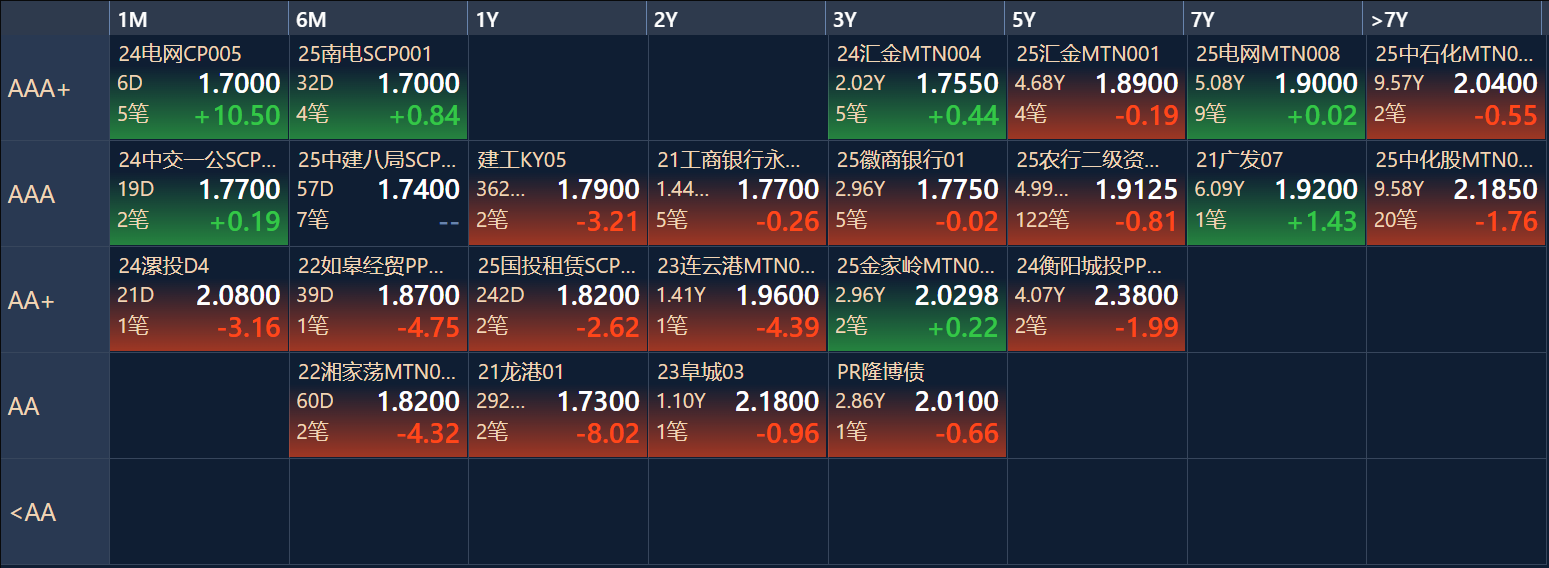1549x568 pixels.
Task: Open the 24衡阳城投PP bond cell
Action: pos(1096,299)
